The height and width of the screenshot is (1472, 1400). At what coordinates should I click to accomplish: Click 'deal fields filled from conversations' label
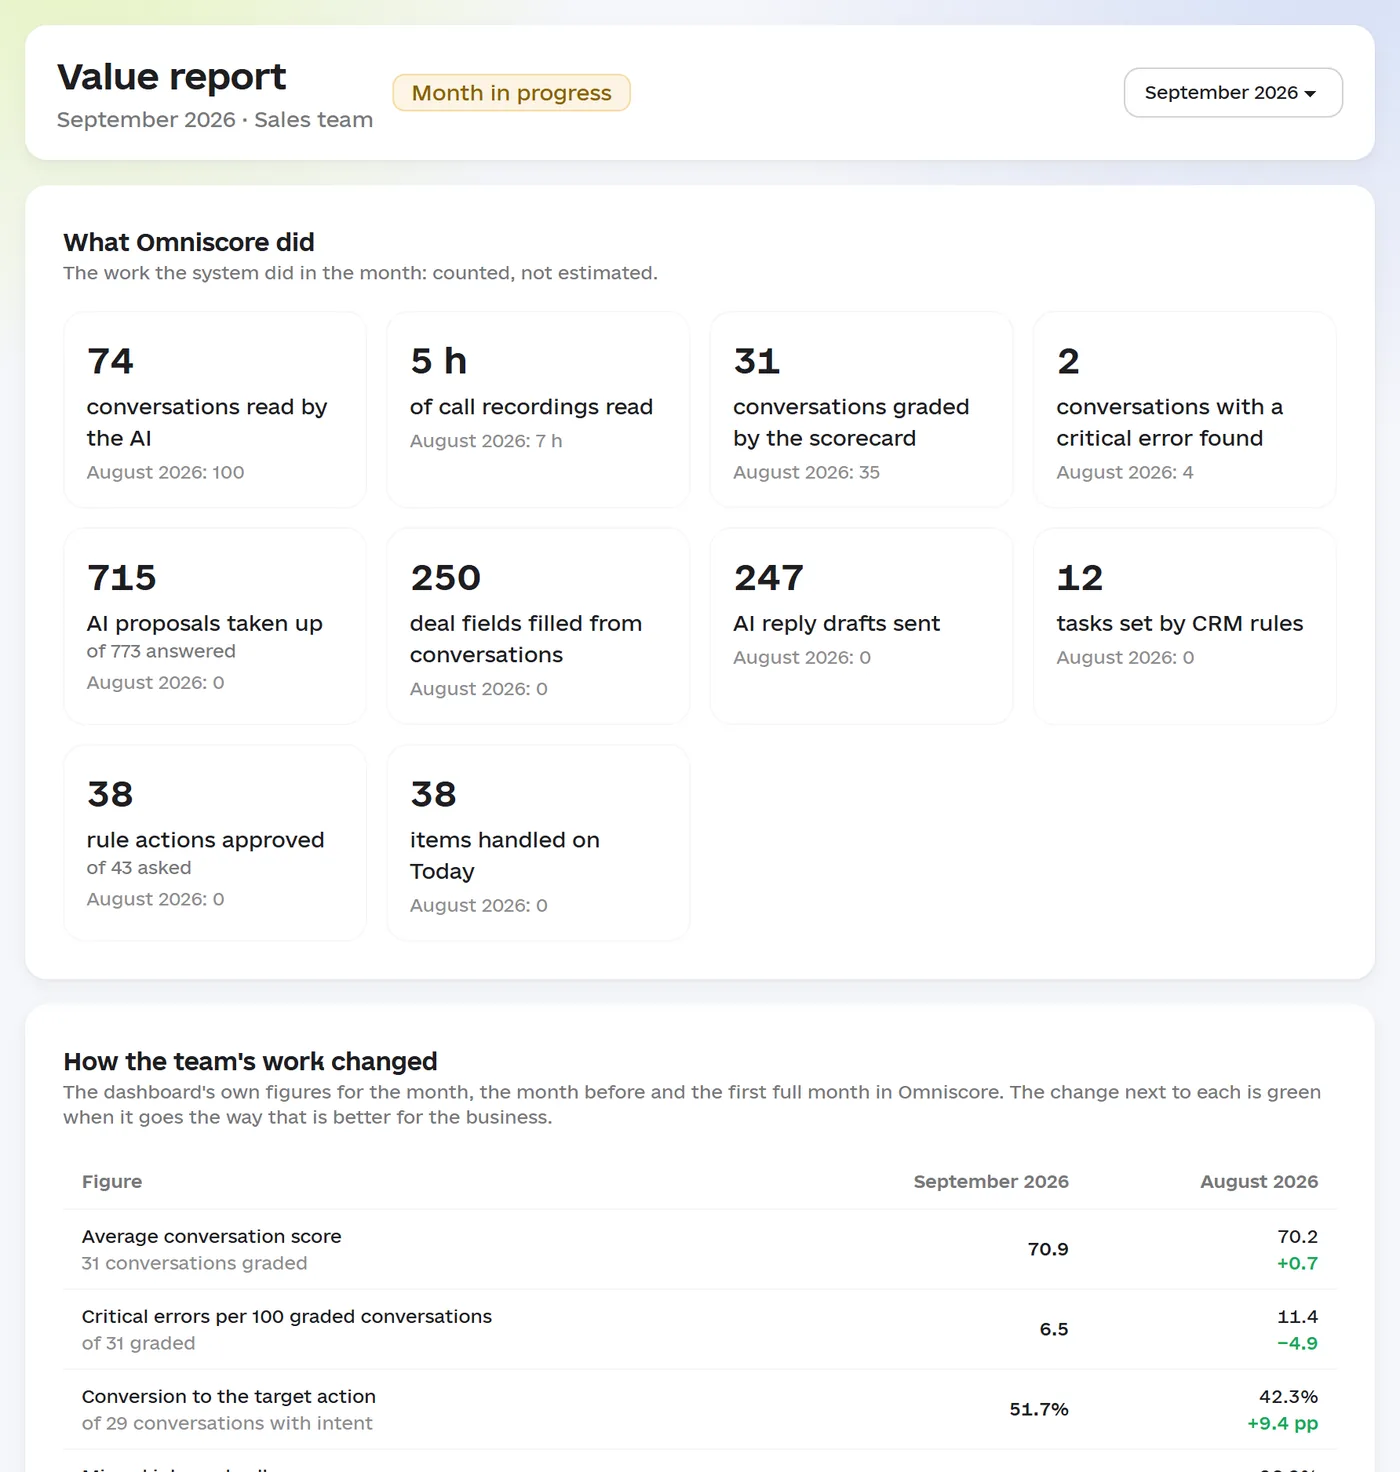(526, 639)
